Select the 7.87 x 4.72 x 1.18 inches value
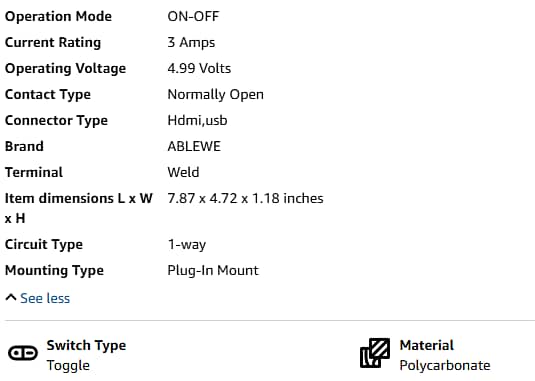Screen dimensions: 535x381 (x=245, y=198)
